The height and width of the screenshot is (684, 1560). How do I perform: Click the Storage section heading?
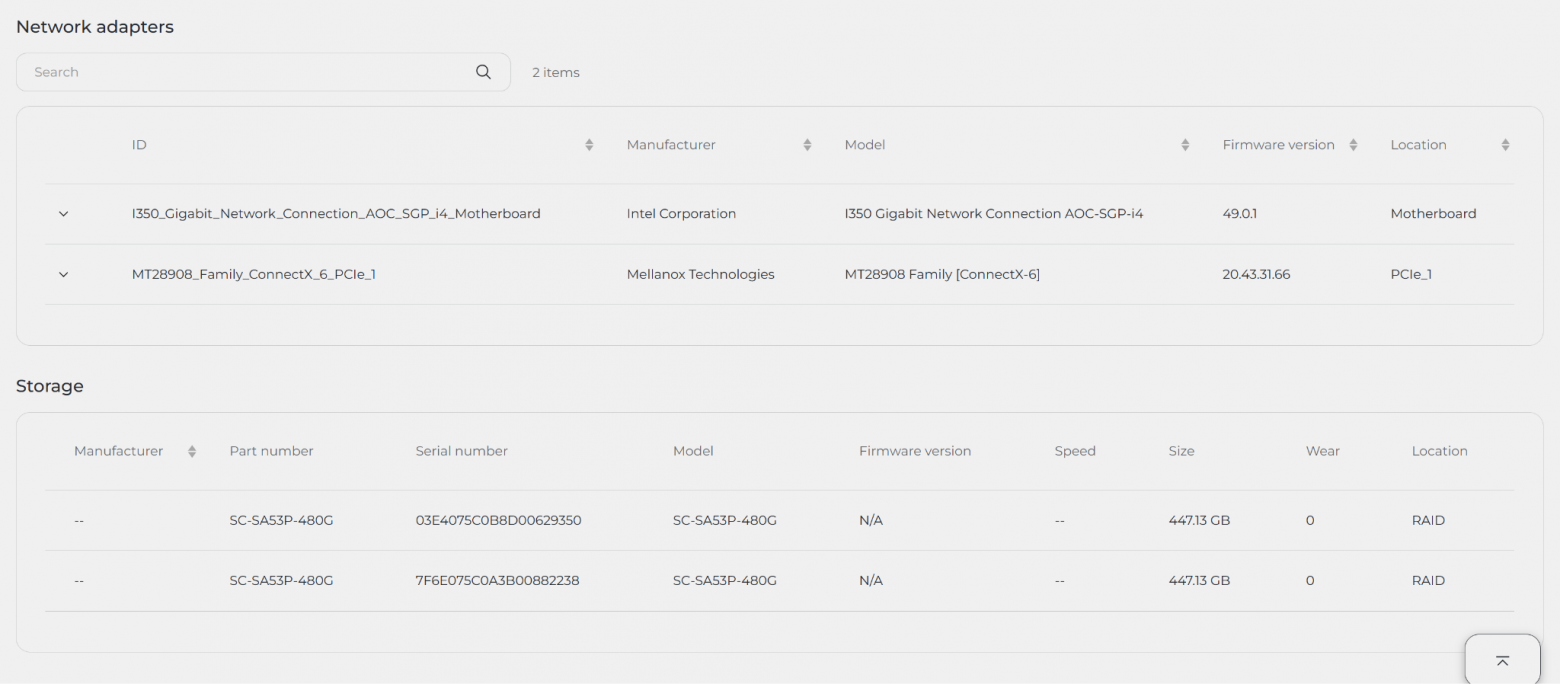tap(50, 386)
